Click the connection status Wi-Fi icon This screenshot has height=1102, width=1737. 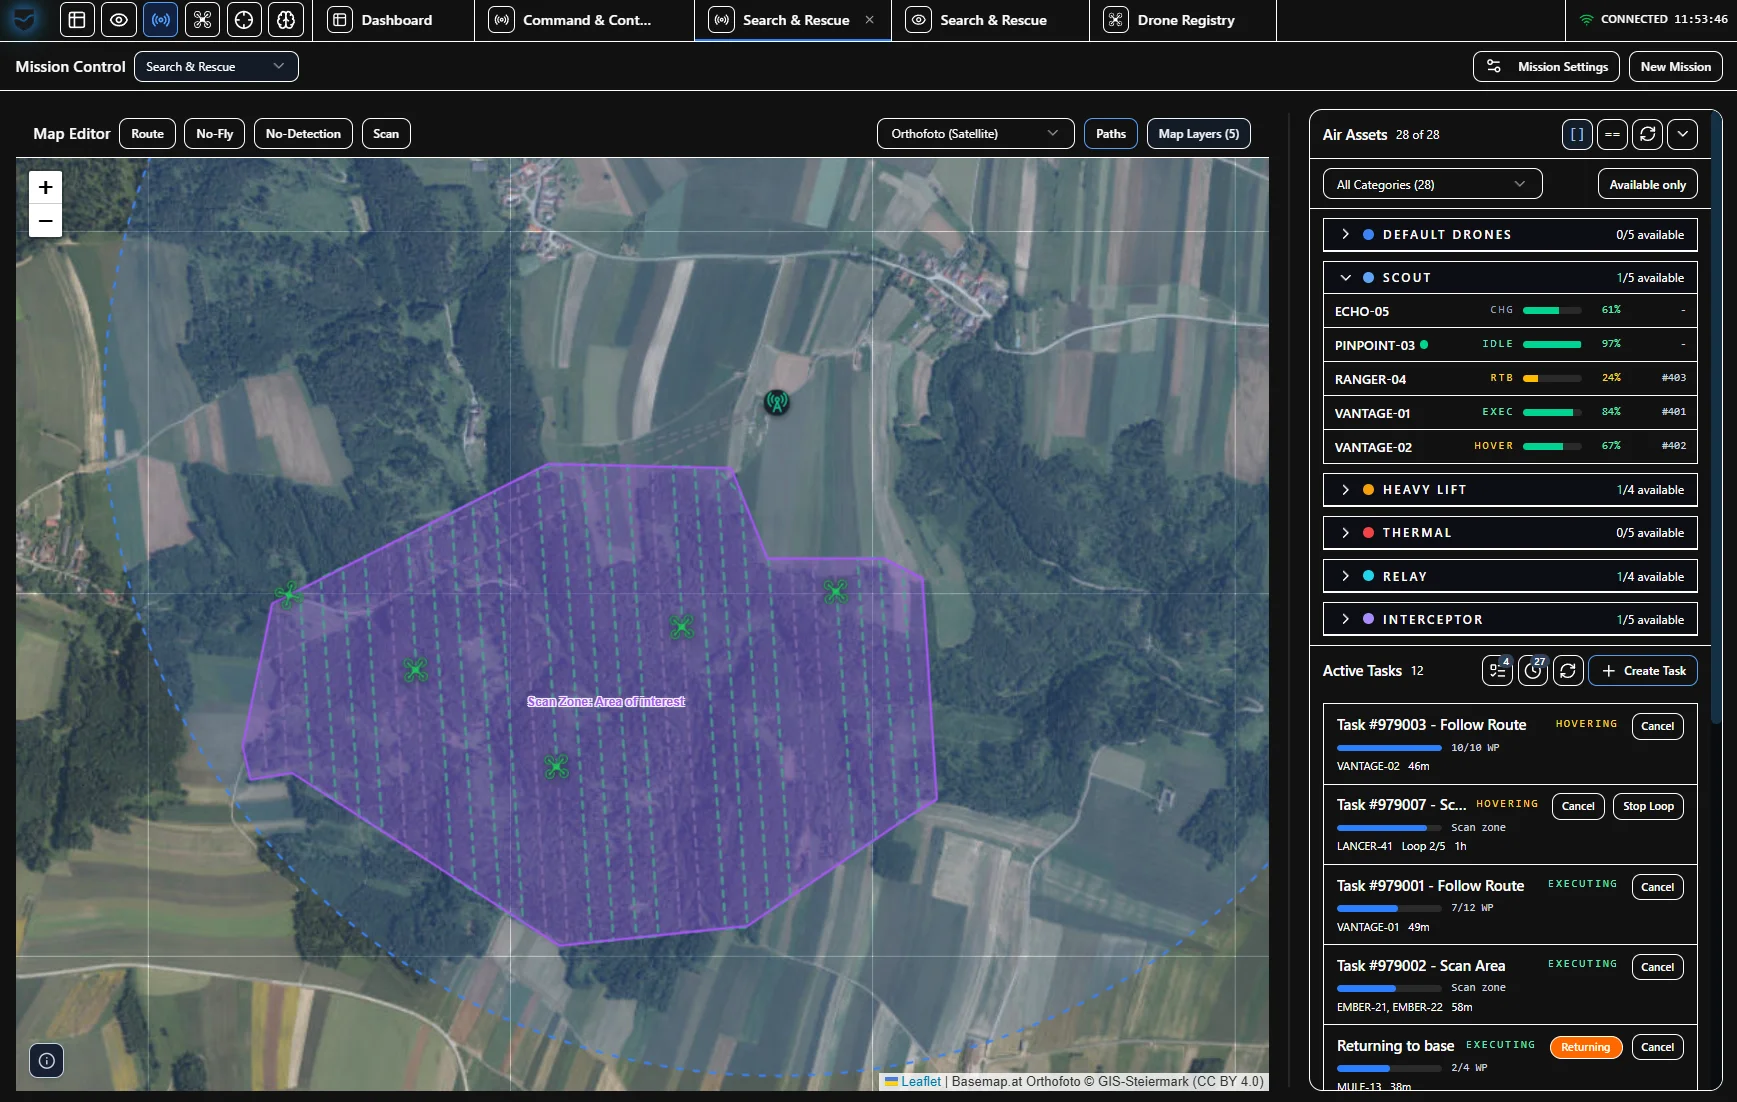tap(1586, 19)
